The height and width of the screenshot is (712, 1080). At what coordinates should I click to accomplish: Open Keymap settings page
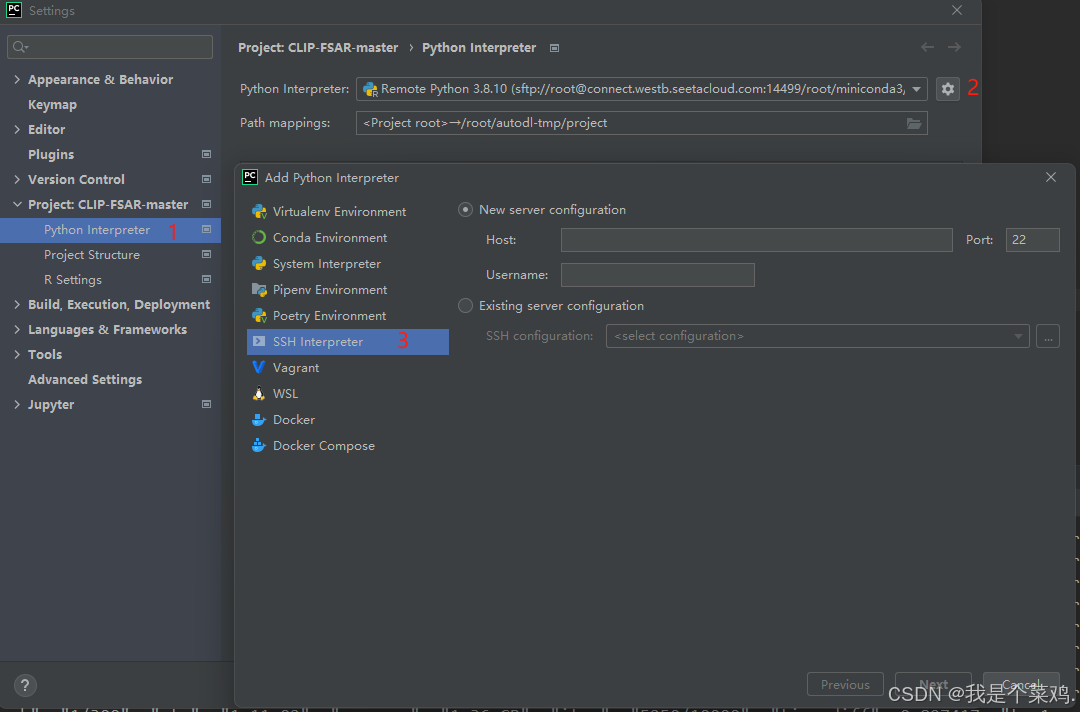click(52, 105)
